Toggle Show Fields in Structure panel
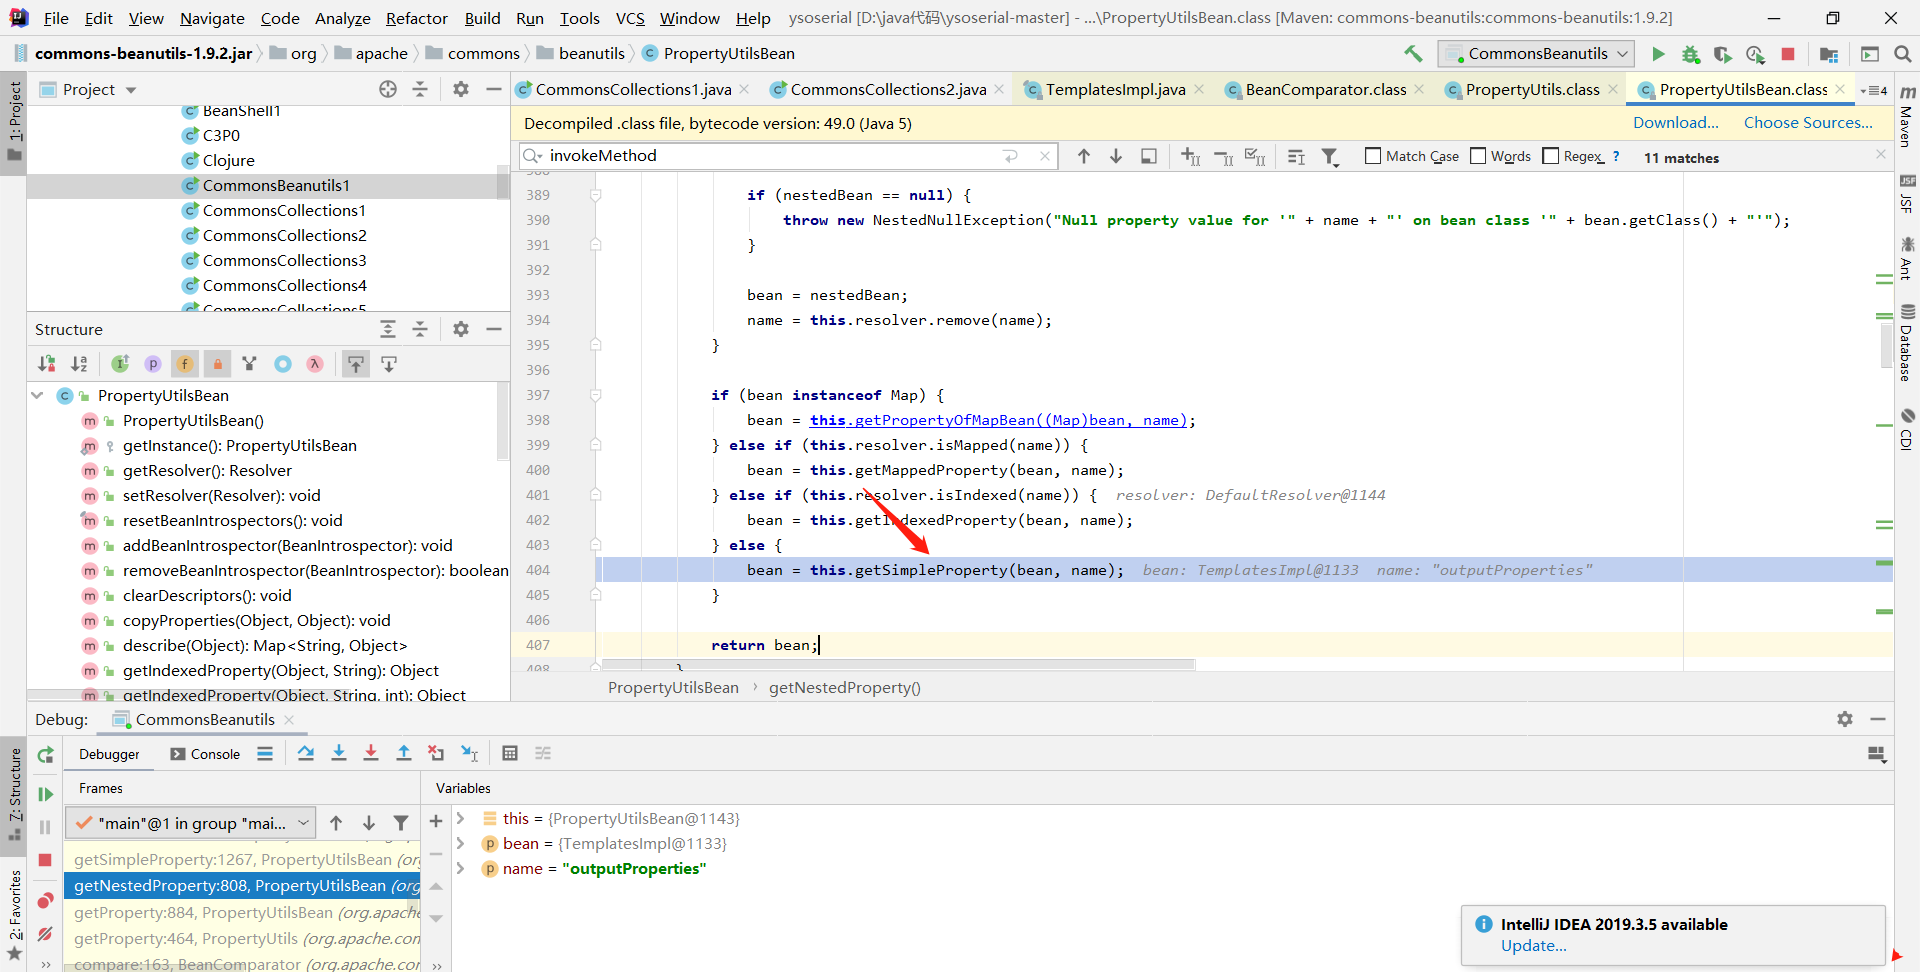The image size is (1920, 972). [x=185, y=364]
